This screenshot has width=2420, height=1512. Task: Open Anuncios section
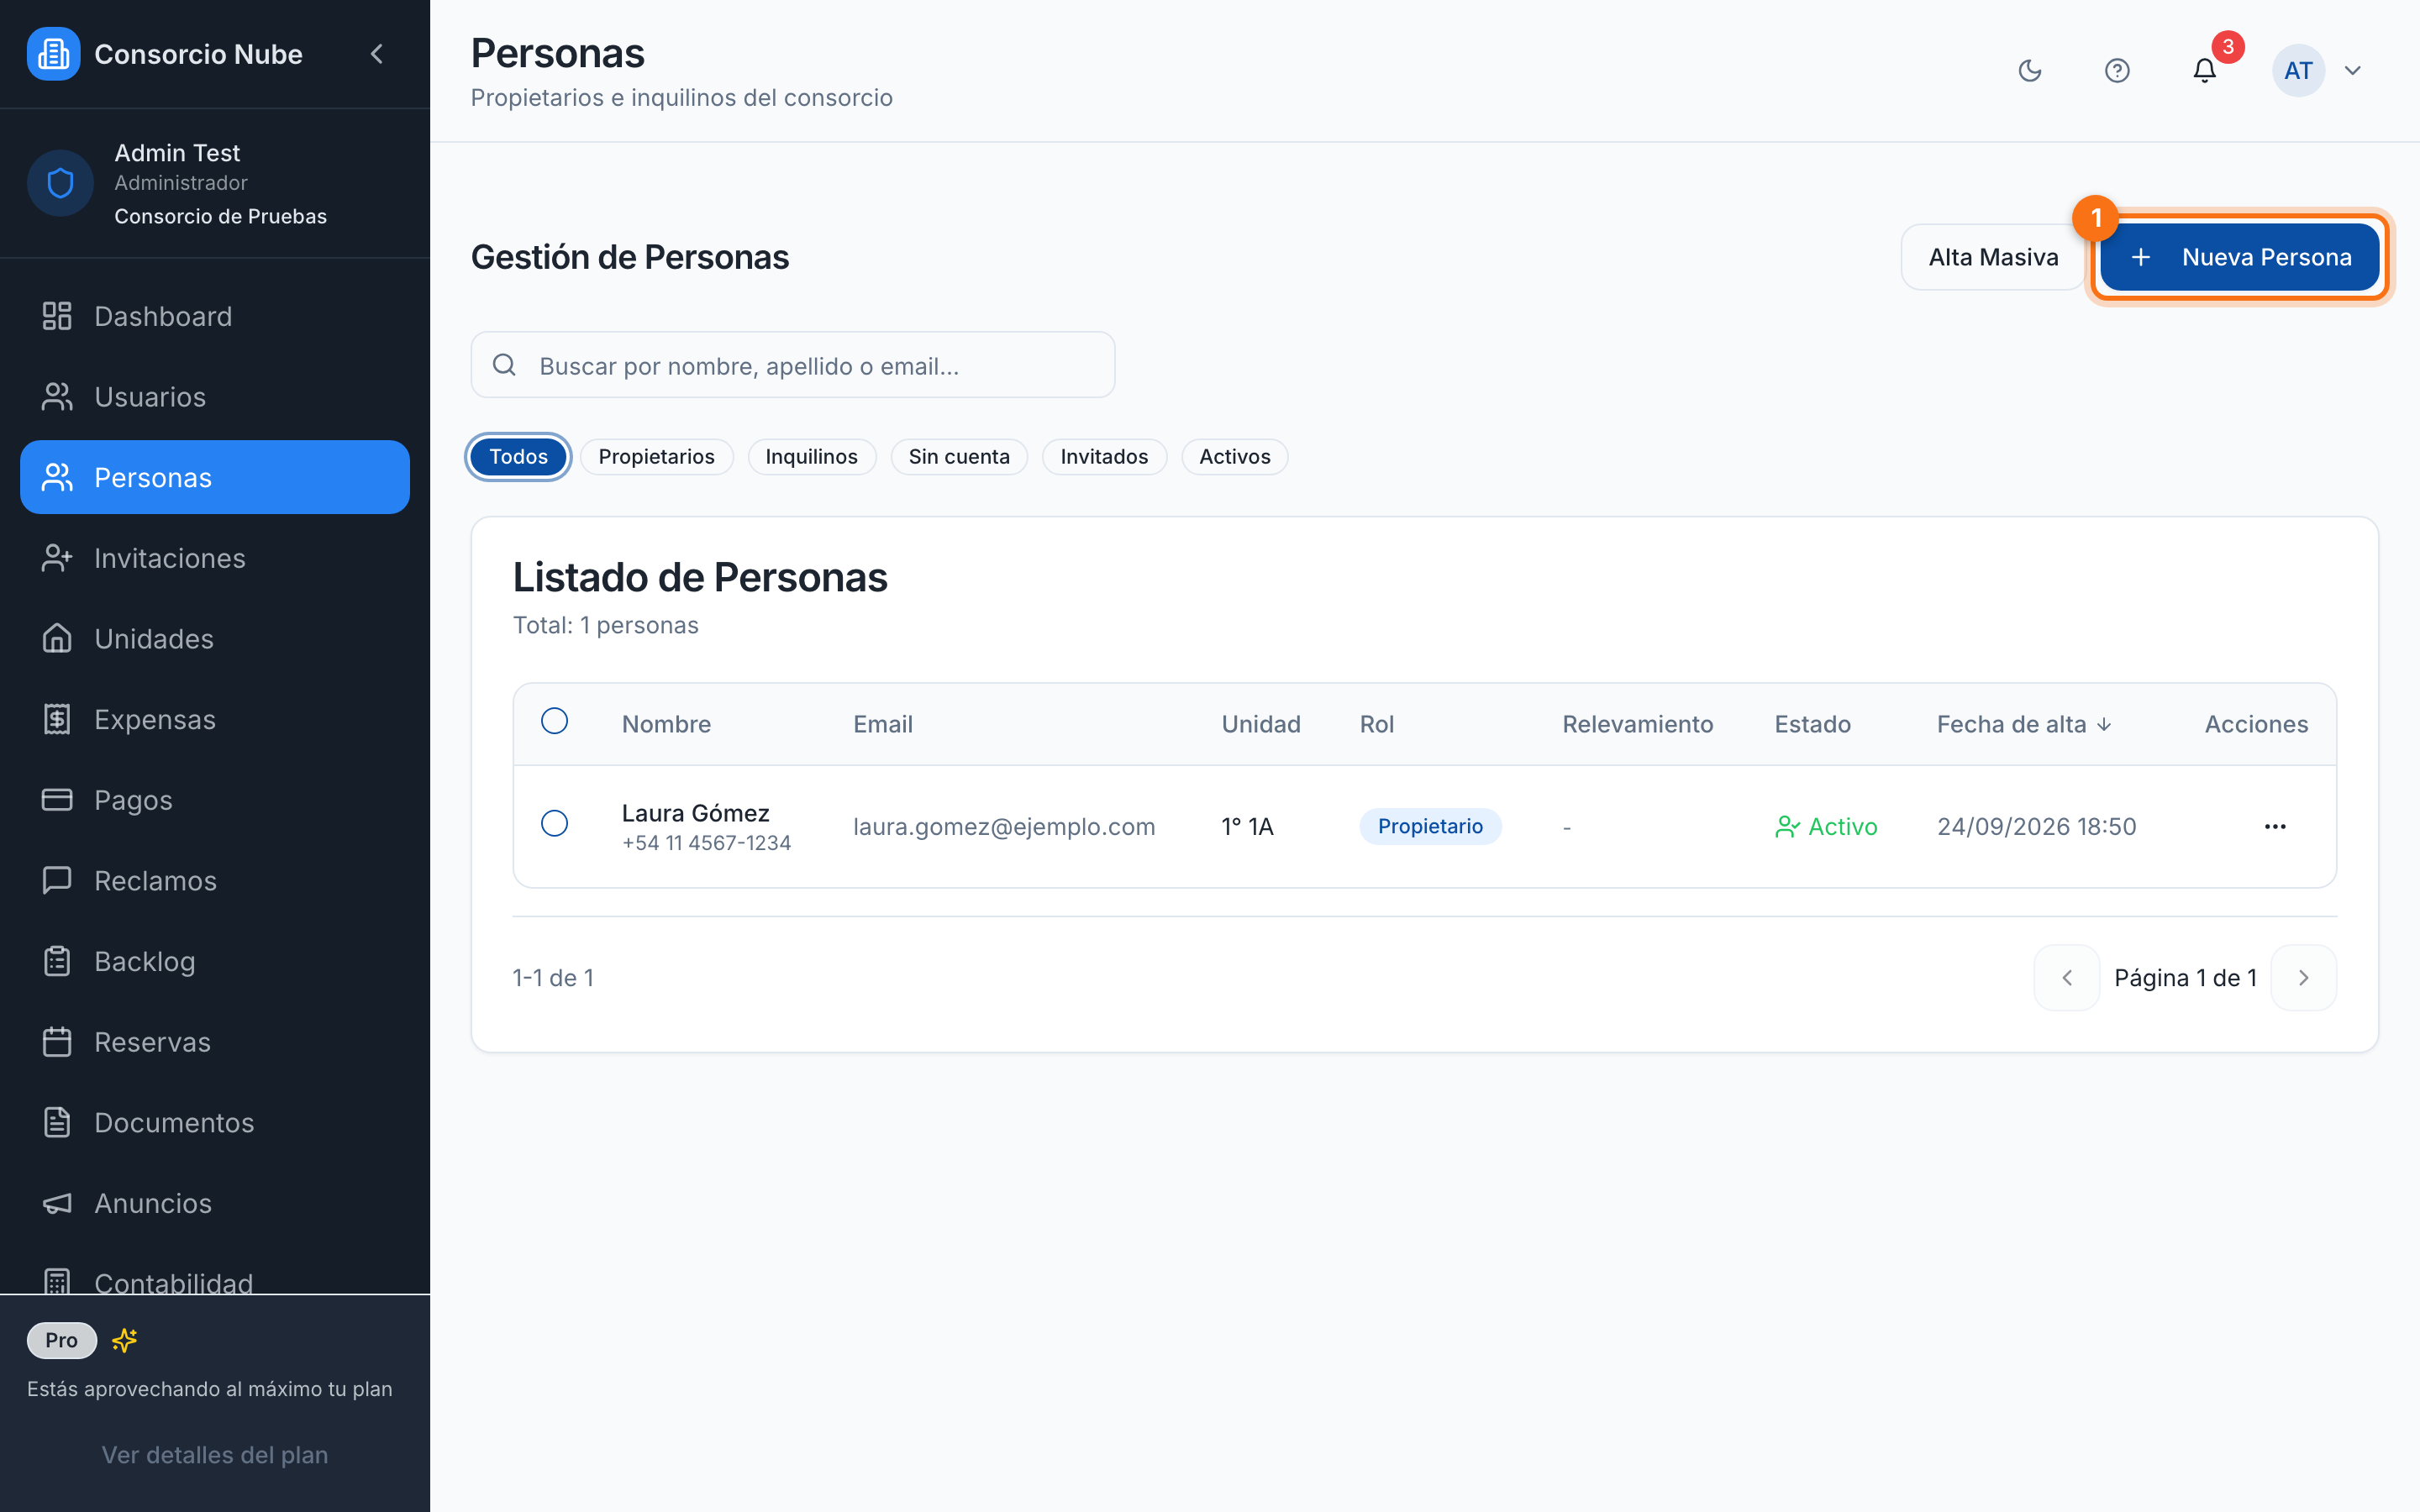point(215,1203)
